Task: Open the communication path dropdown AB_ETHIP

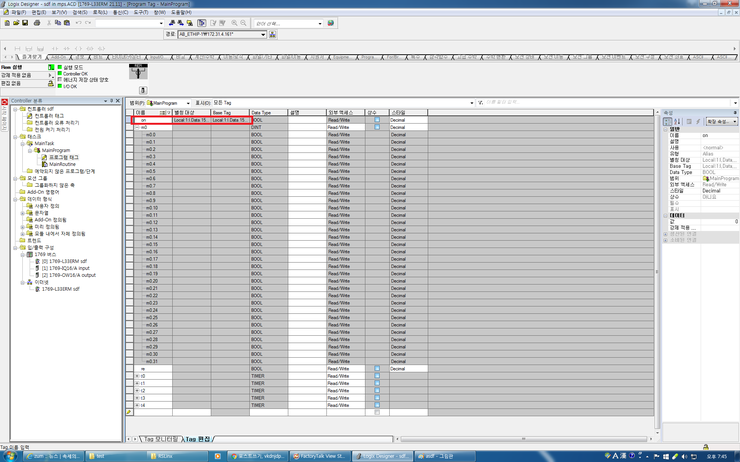Action: (263, 34)
